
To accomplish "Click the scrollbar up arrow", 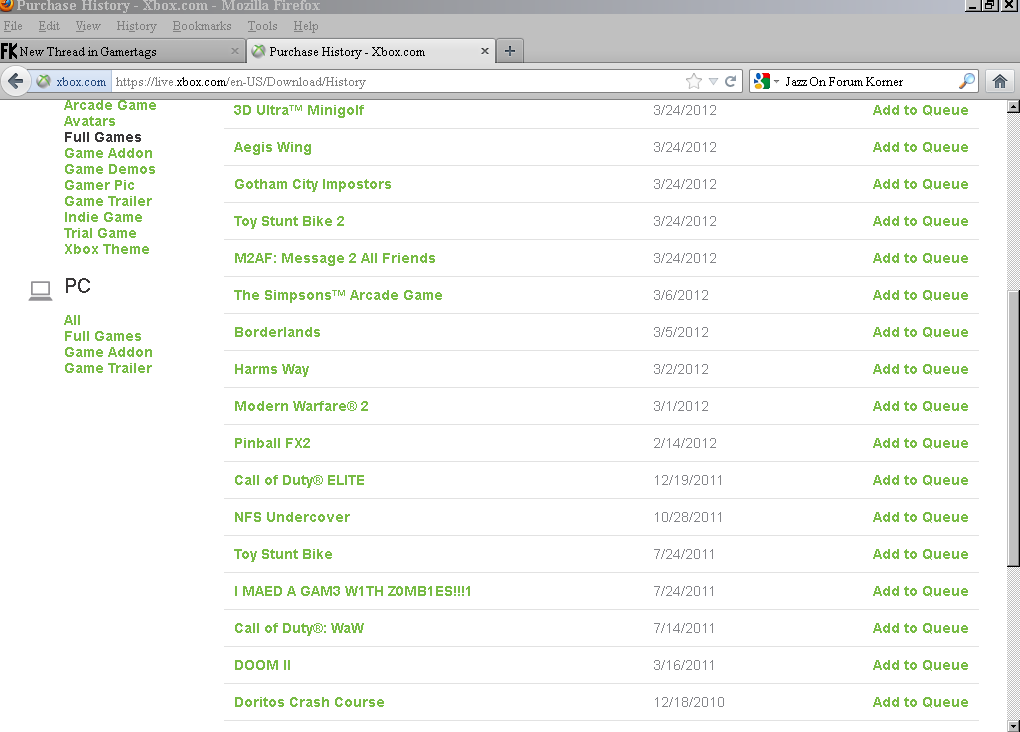I will click(x=1013, y=107).
